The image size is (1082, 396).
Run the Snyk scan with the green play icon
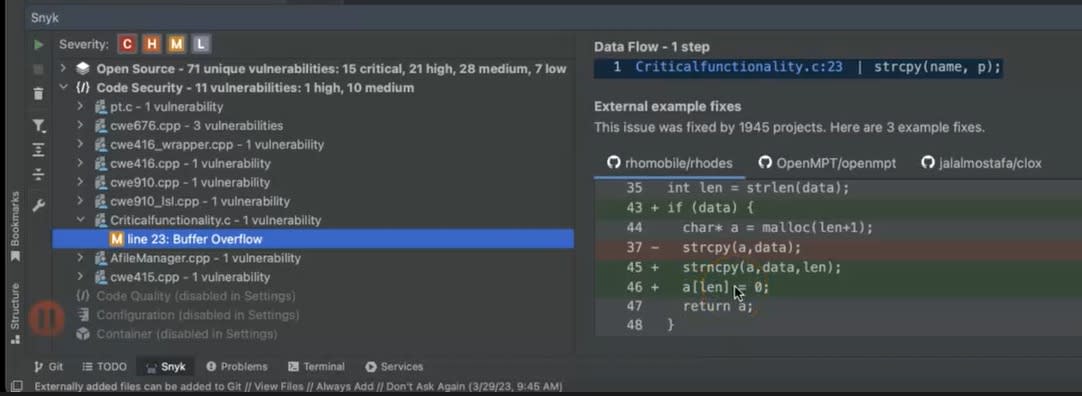pyautogui.click(x=39, y=45)
